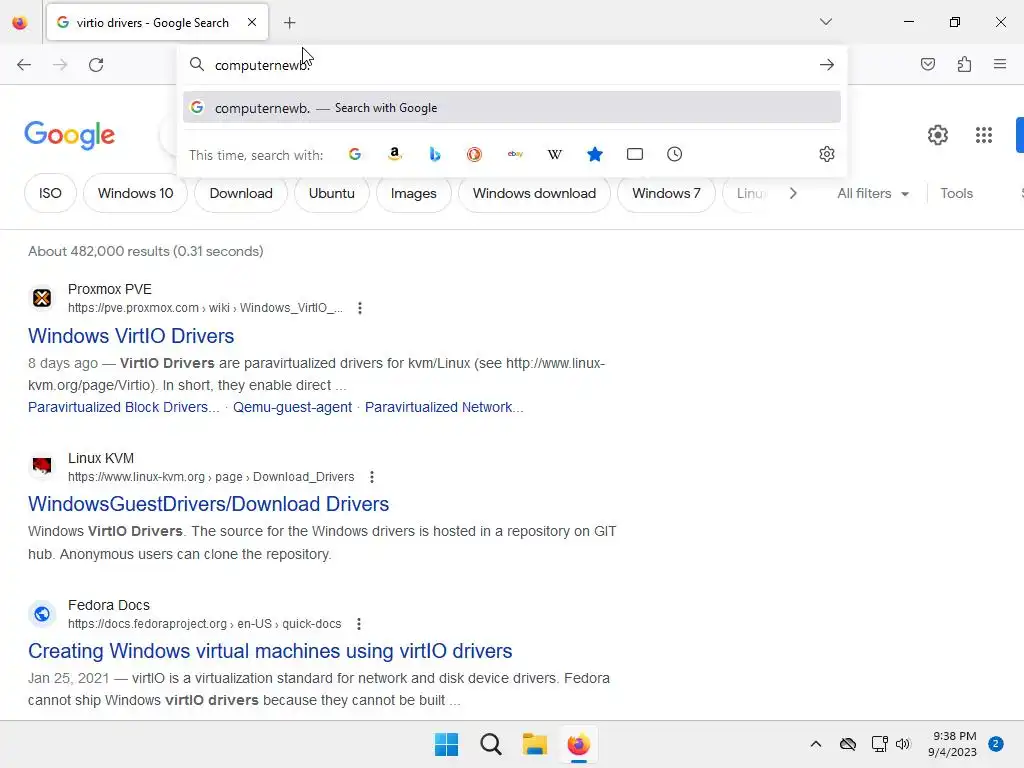This screenshot has height=768, width=1024.
Task: Open Windows Start menu
Action: tap(447, 744)
